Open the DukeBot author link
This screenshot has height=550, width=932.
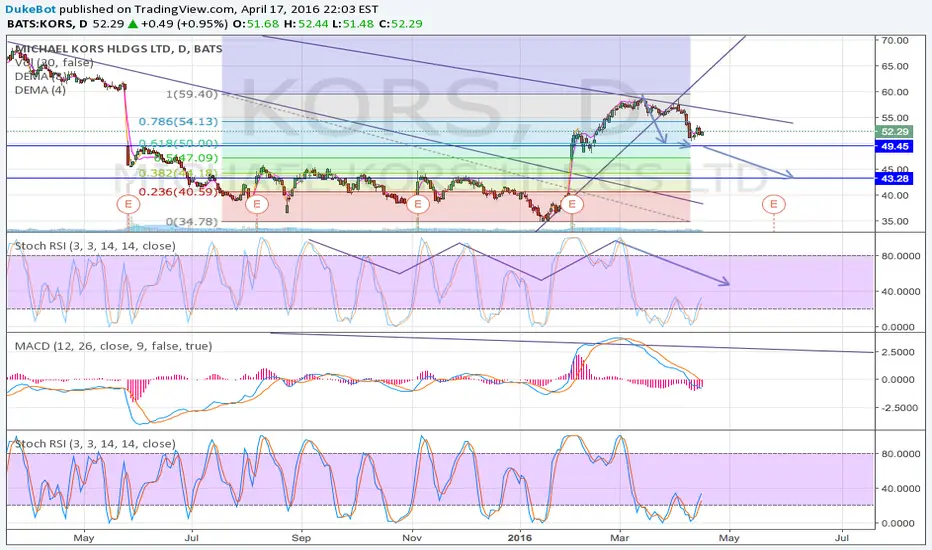point(31,9)
